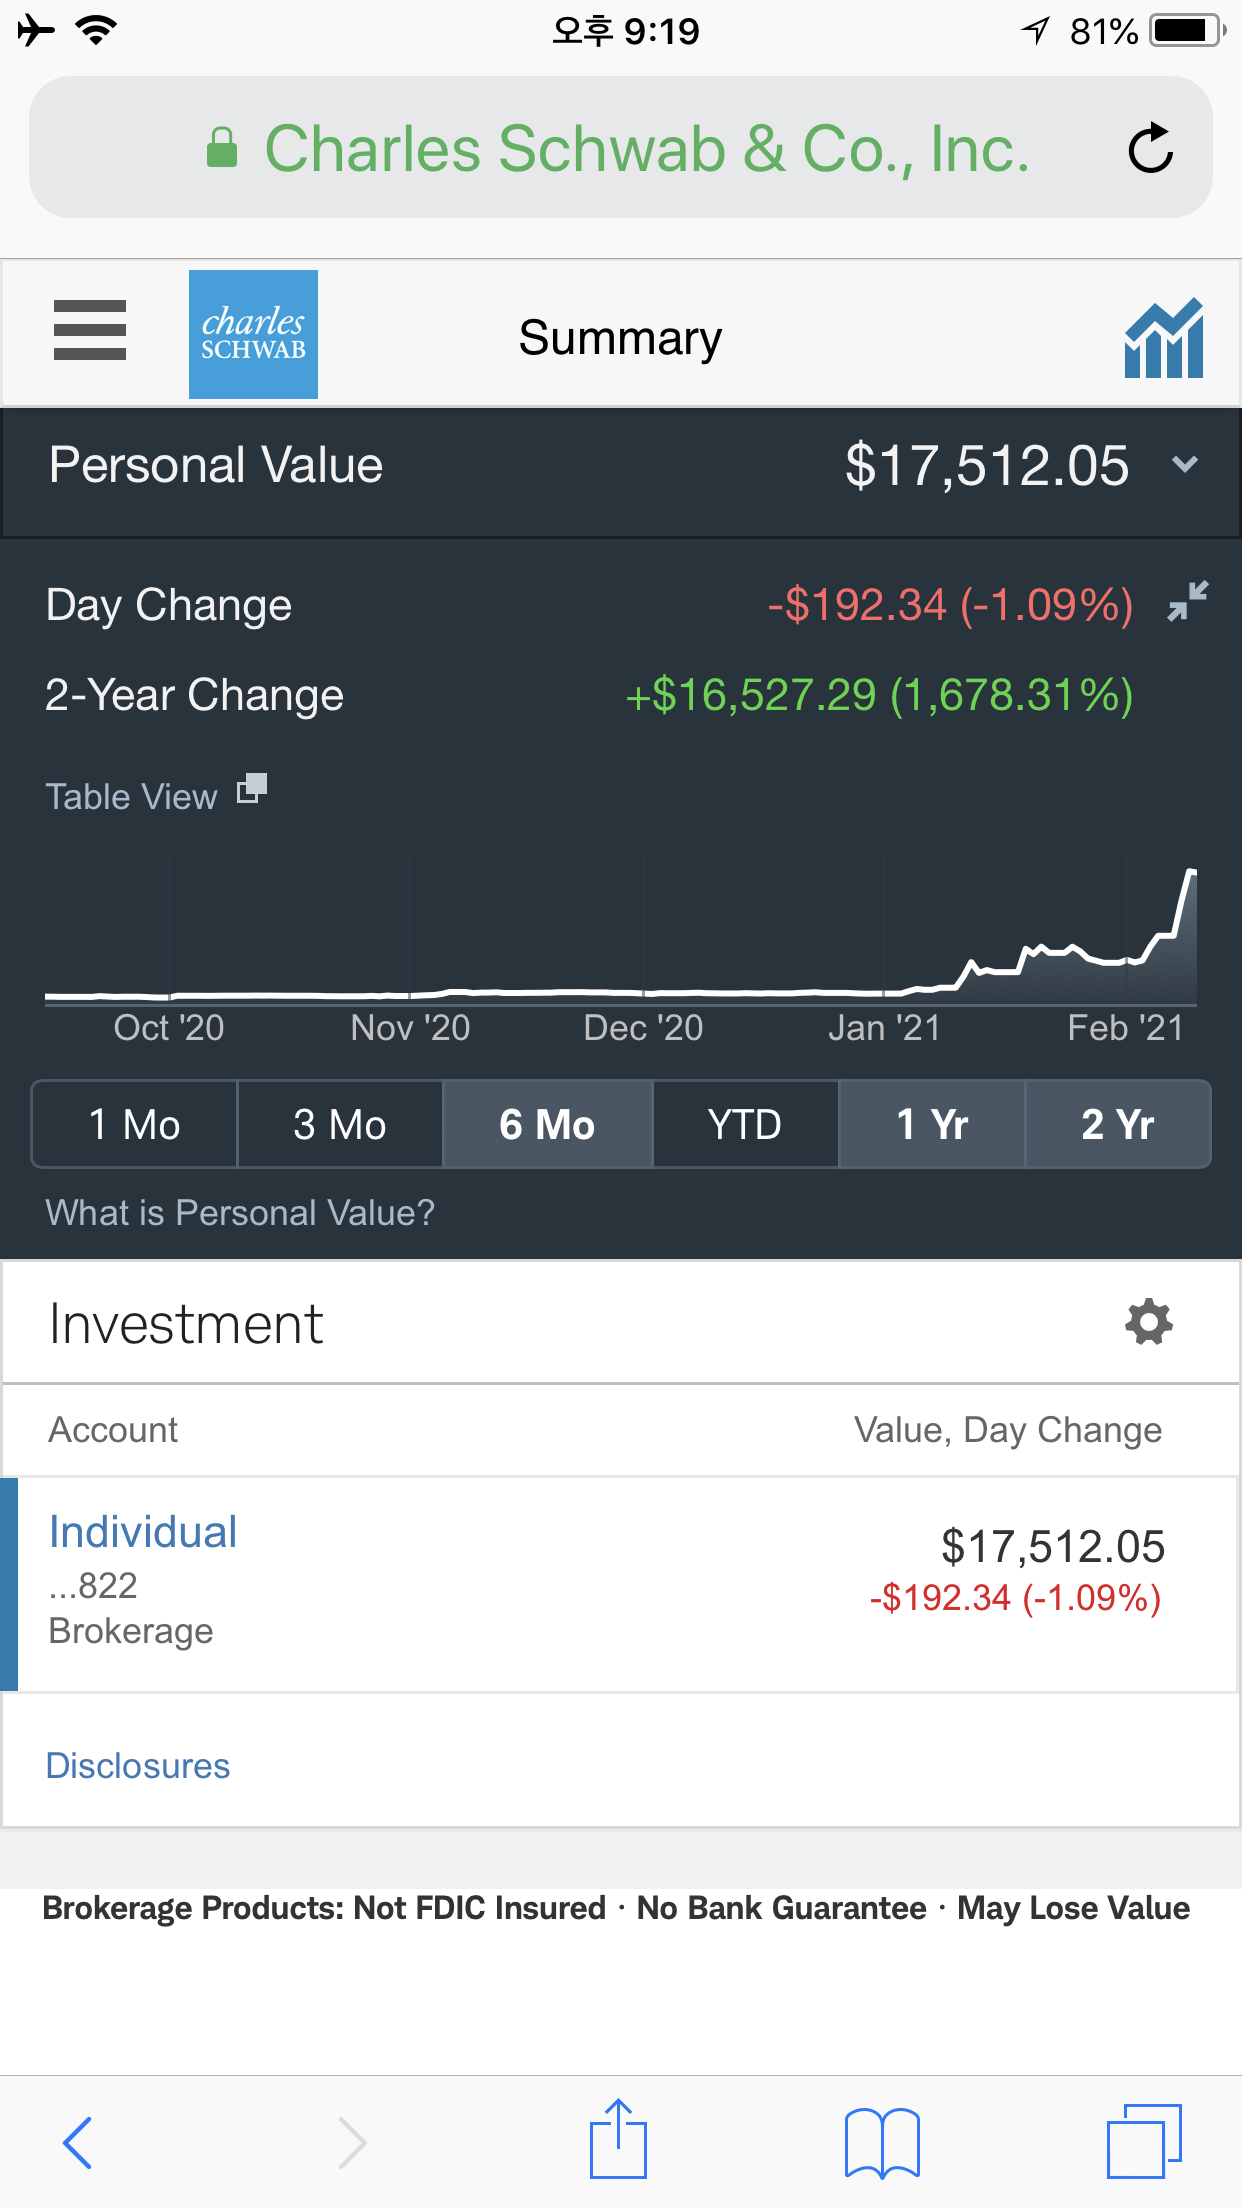Reload the Schwab page
The image size is (1242, 2208).
[1150, 148]
